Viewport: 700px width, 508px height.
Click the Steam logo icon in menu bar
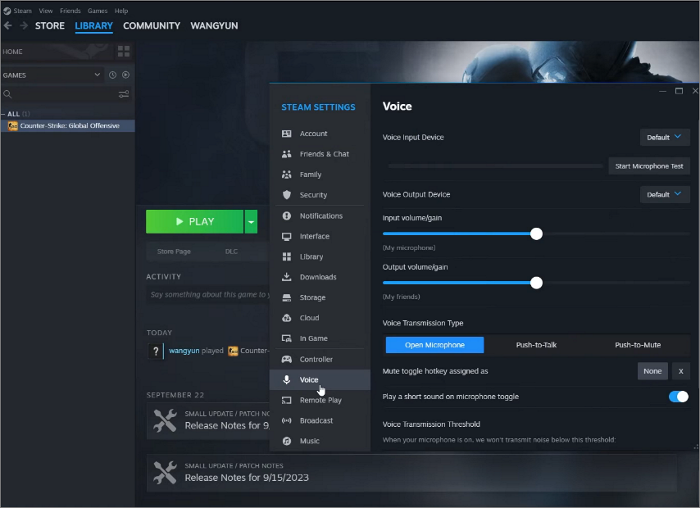(x=7, y=11)
